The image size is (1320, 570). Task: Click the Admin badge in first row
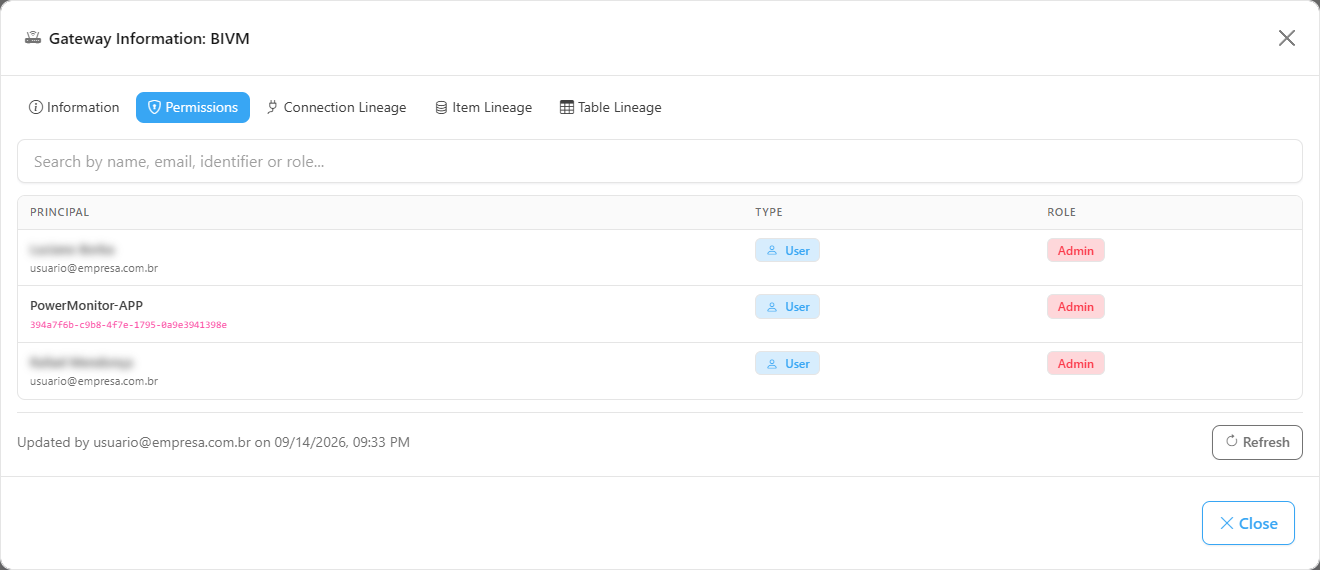click(1076, 250)
